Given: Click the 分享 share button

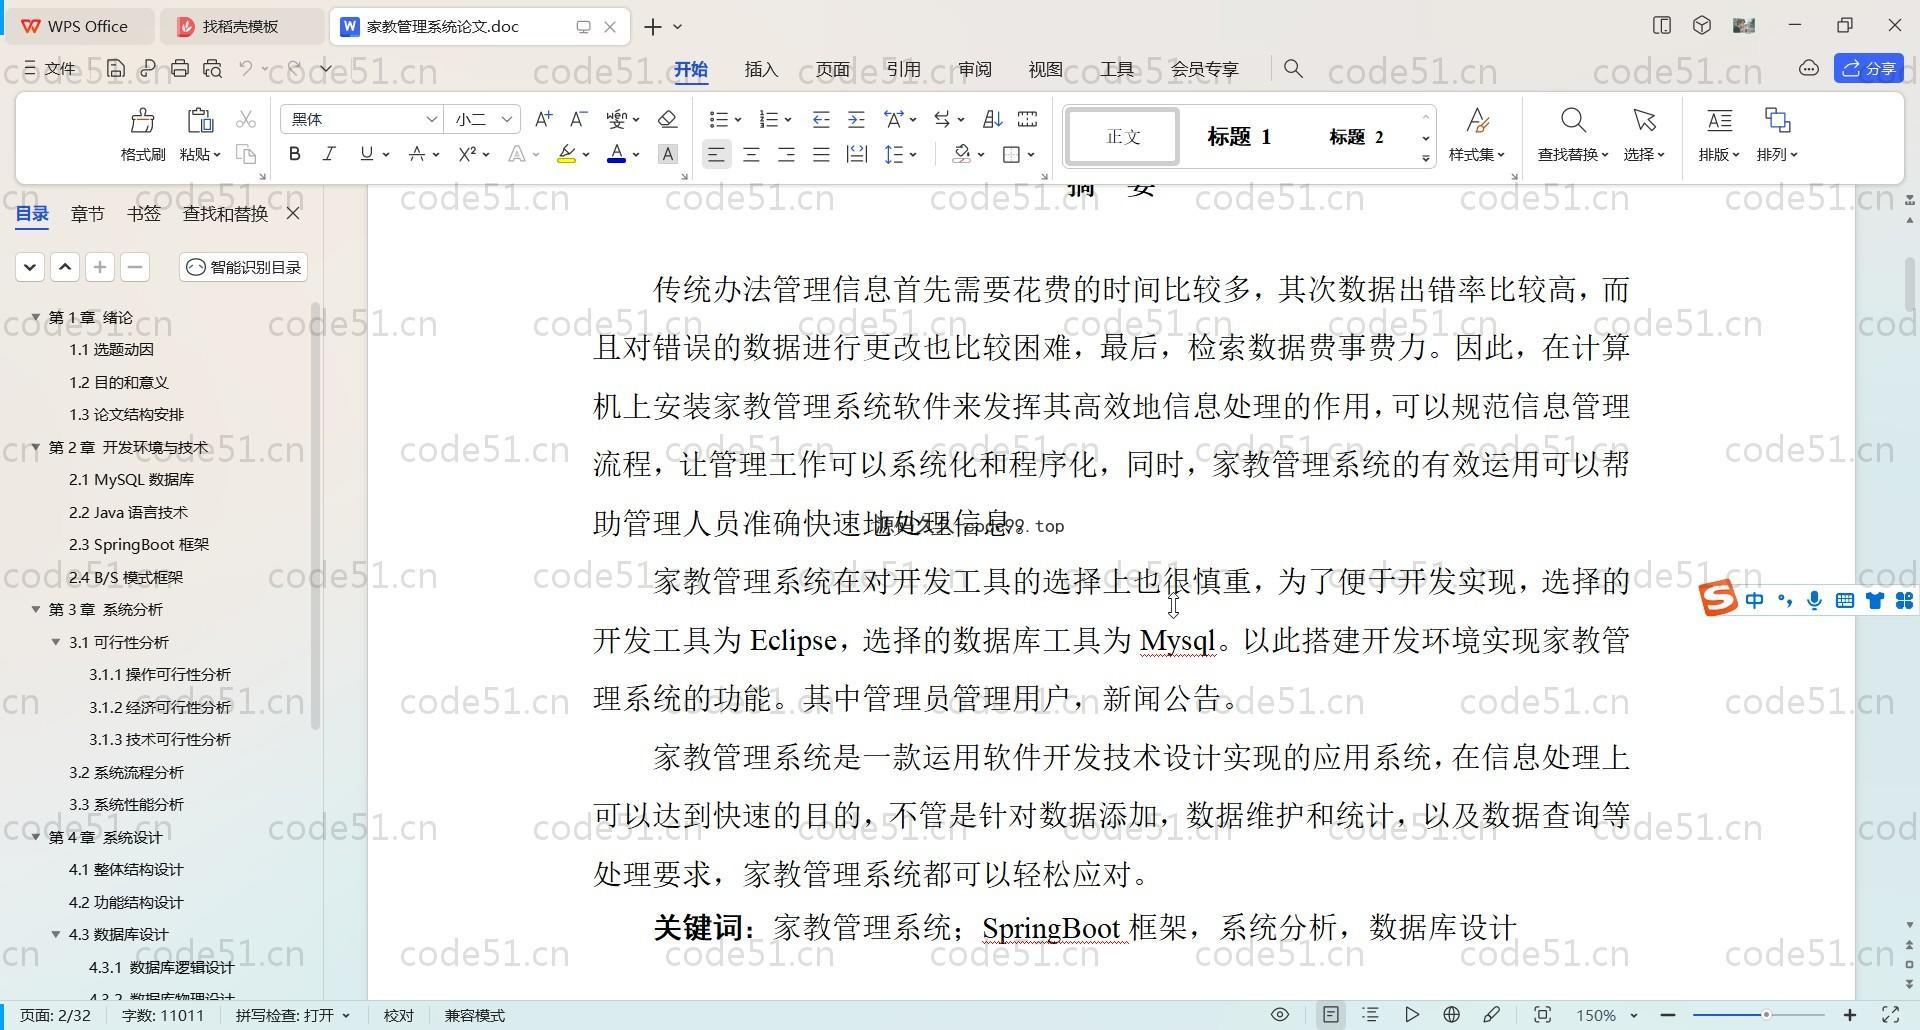Looking at the screenshot, I should [x=1869, y=68].
